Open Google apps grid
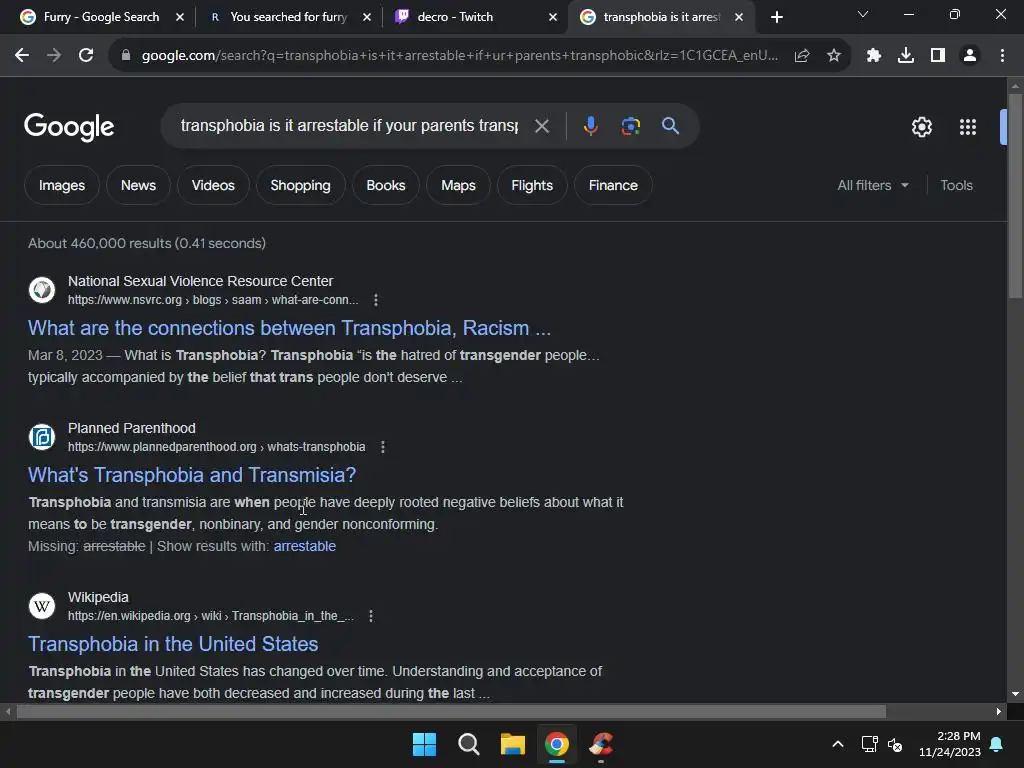The image size is (1024, 768). click(968, 127)
